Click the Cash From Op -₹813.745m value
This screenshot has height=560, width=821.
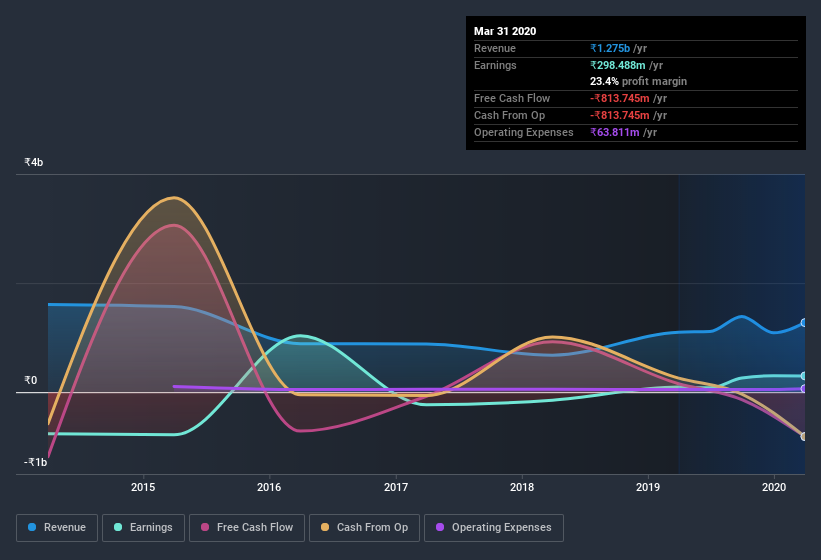click(x=619, y=115)
